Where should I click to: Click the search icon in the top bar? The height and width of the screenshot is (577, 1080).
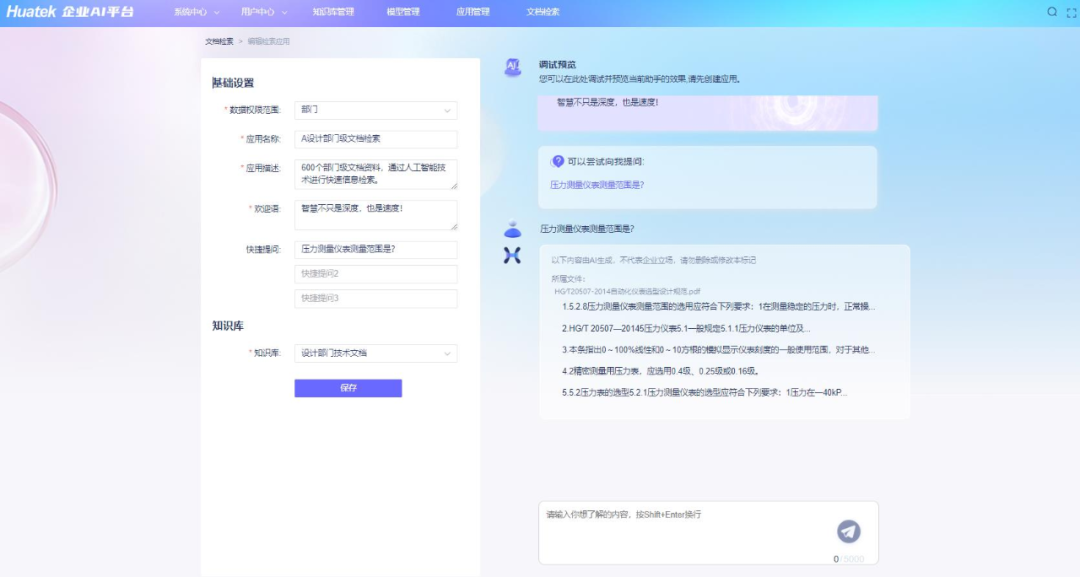click(x=1052, y=12)
